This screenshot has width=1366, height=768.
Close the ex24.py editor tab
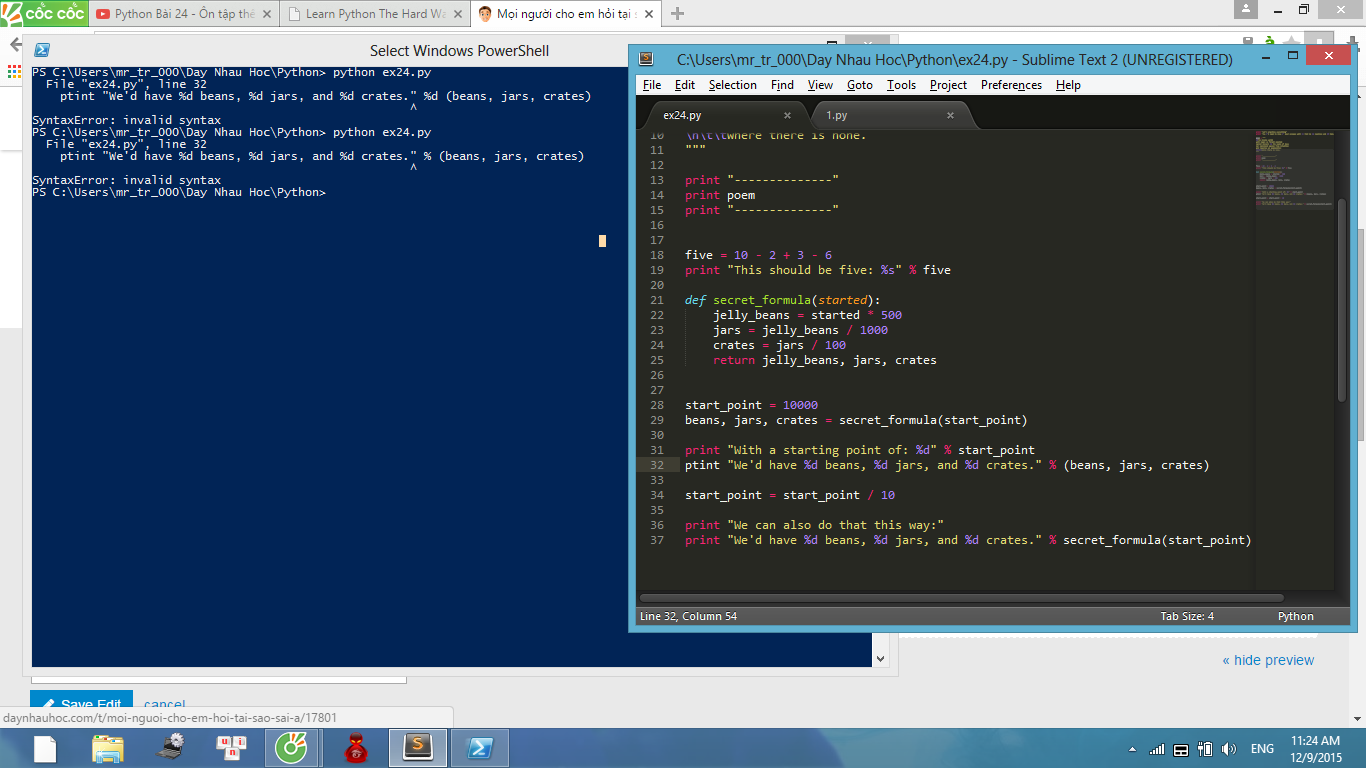coord(788,116)
